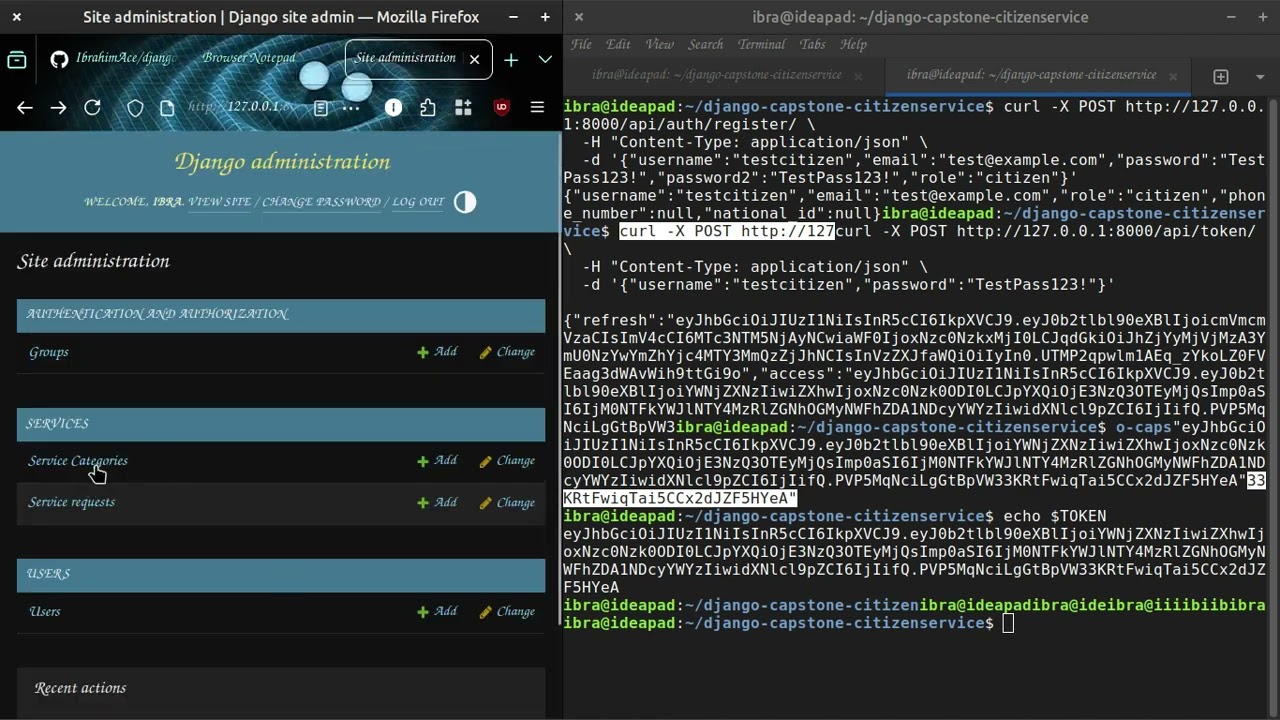Open the SERVICES section header link
The image size is (1280, 720).
click(x=57, y=424)
